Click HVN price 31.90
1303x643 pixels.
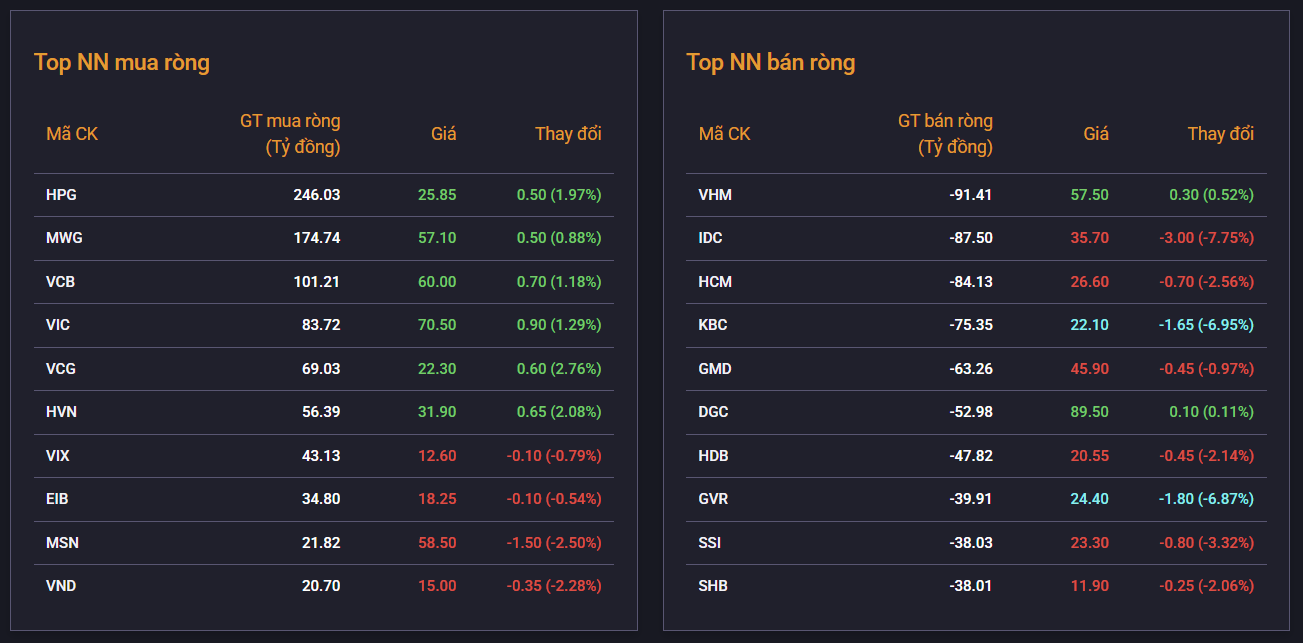pos(437,412)
